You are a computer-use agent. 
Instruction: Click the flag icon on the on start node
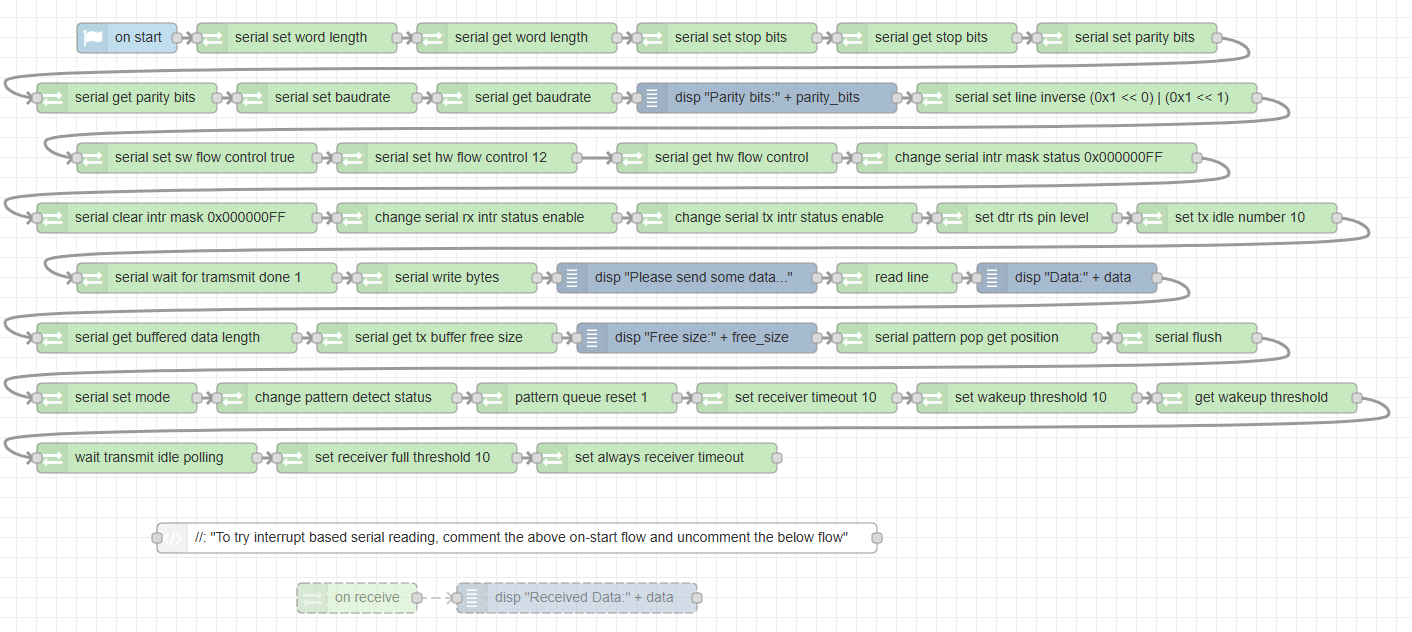point(92,38)
